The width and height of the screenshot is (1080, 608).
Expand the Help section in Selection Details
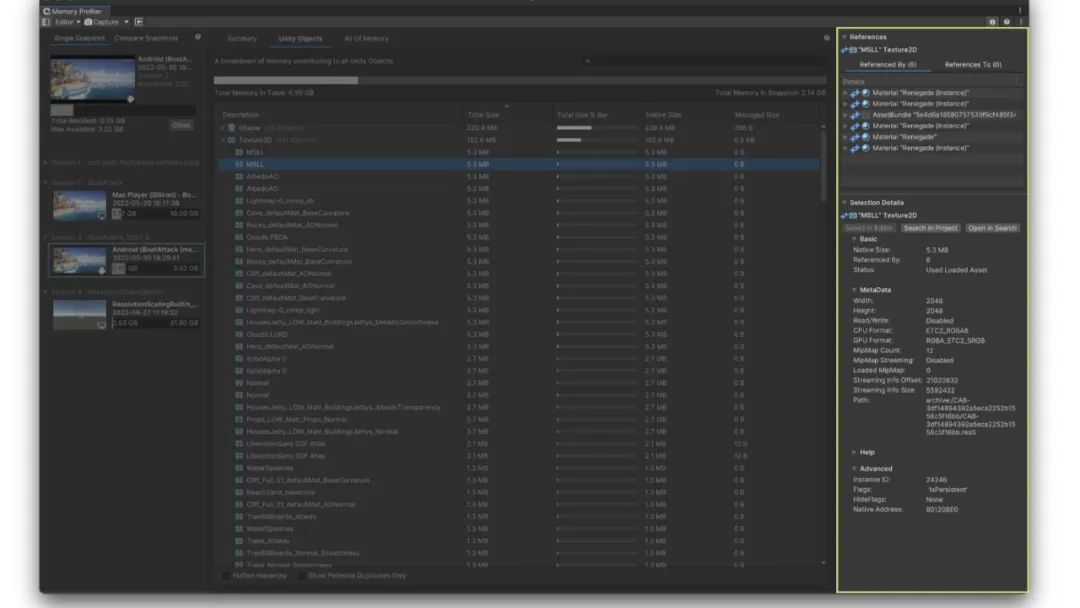854,452
